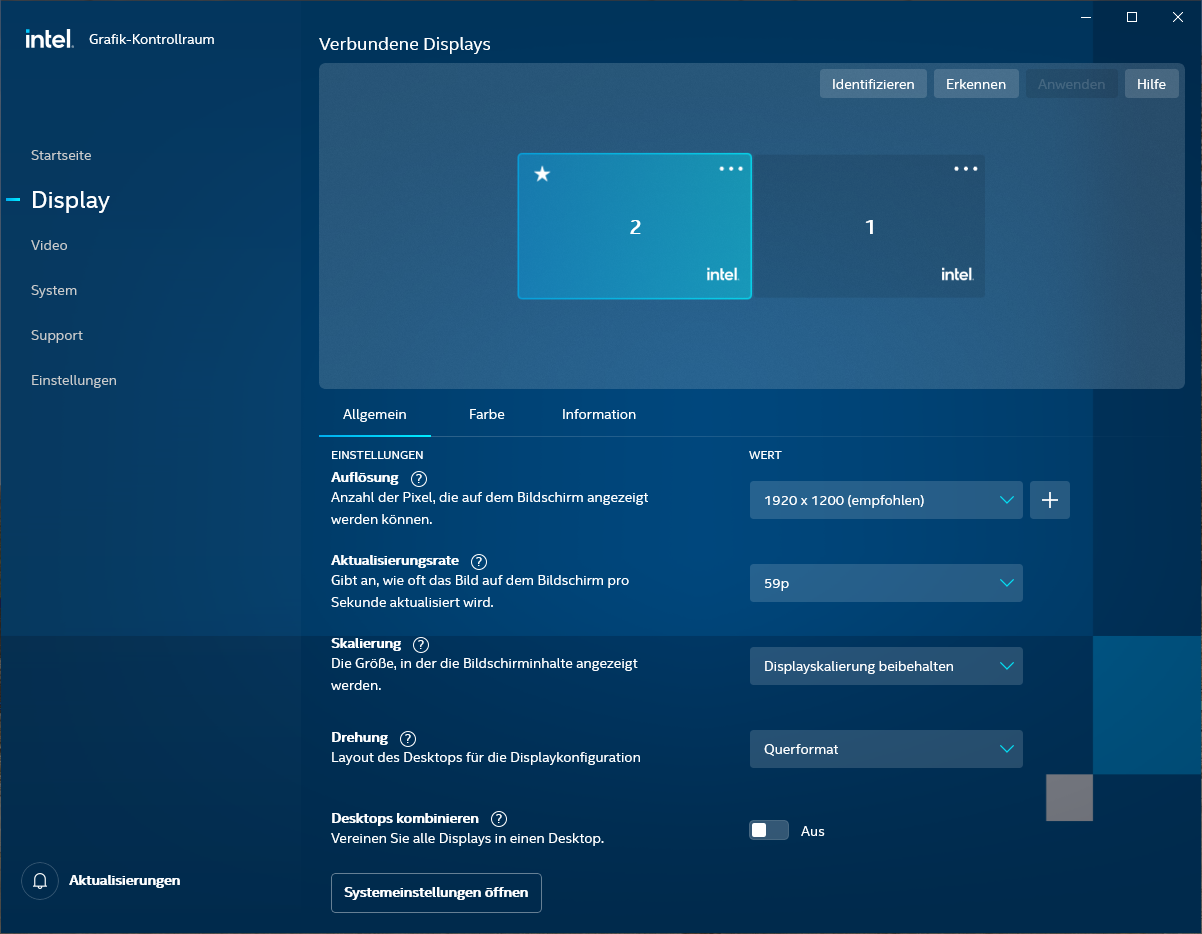This screenshot has width=1202, height=934.
Task: Select Display in the sidebar
Action: click(x=70, y=200)
